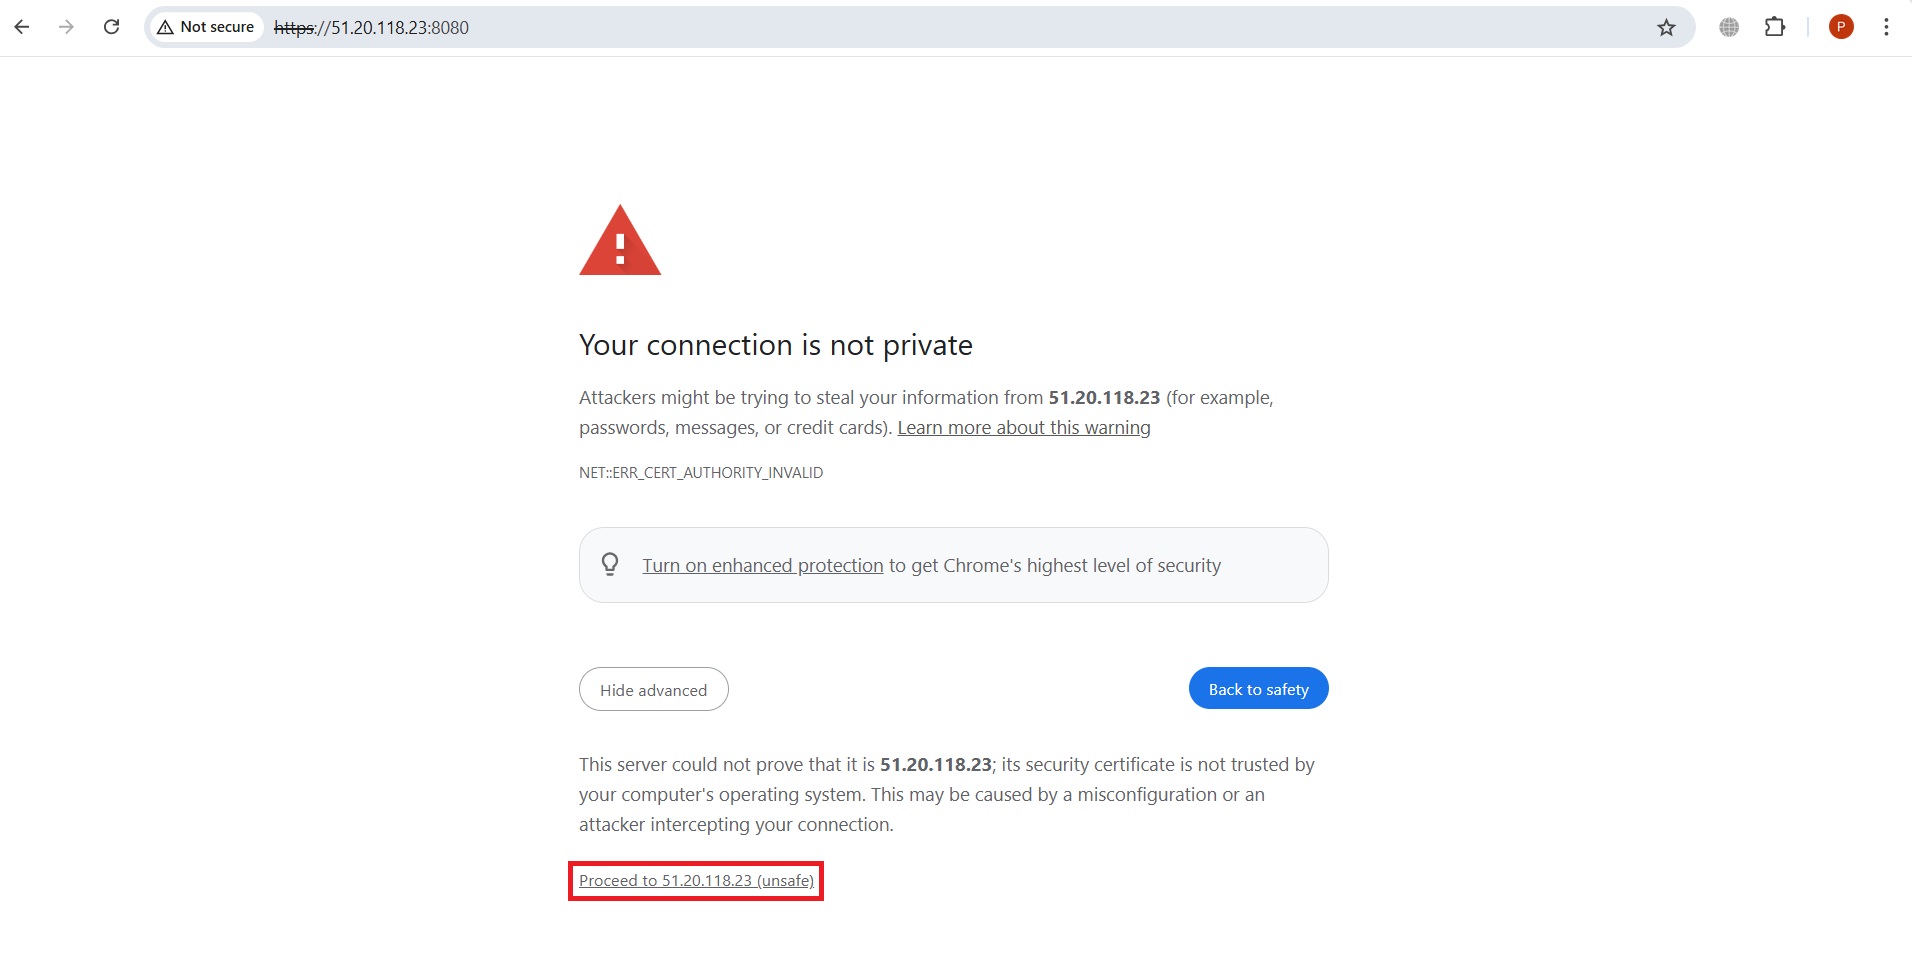Click the Not secure badge
This screenshot has width=1912, height=968.
pyautogui.click(x=206, y=27)
